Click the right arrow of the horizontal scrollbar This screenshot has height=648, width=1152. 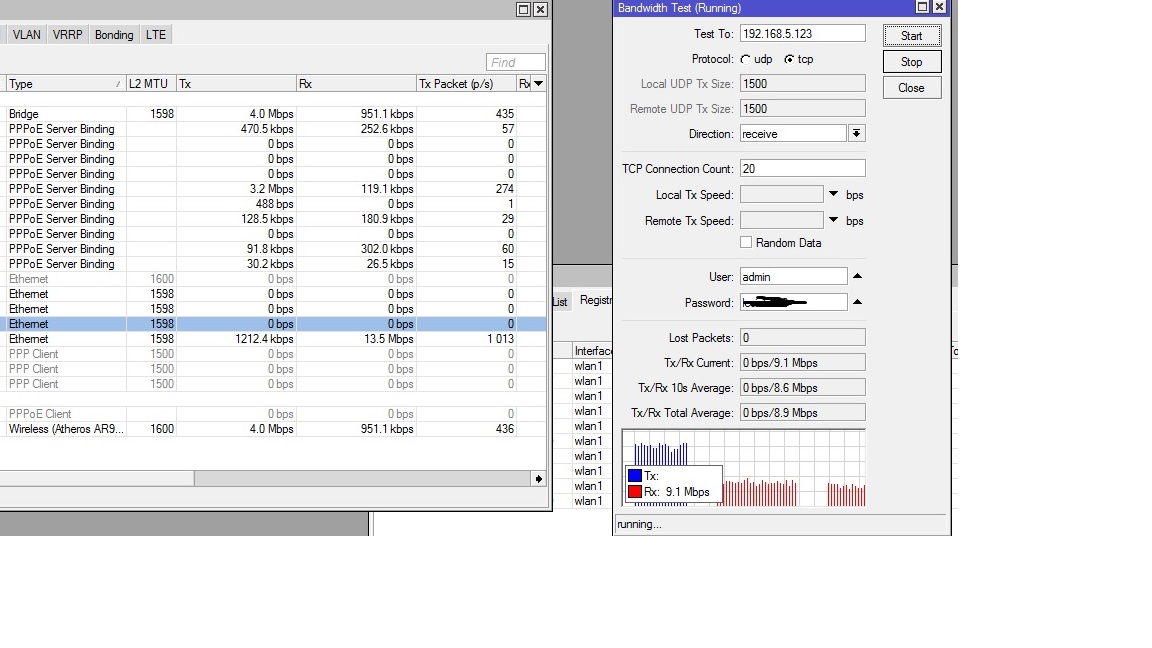pos(539,479)
